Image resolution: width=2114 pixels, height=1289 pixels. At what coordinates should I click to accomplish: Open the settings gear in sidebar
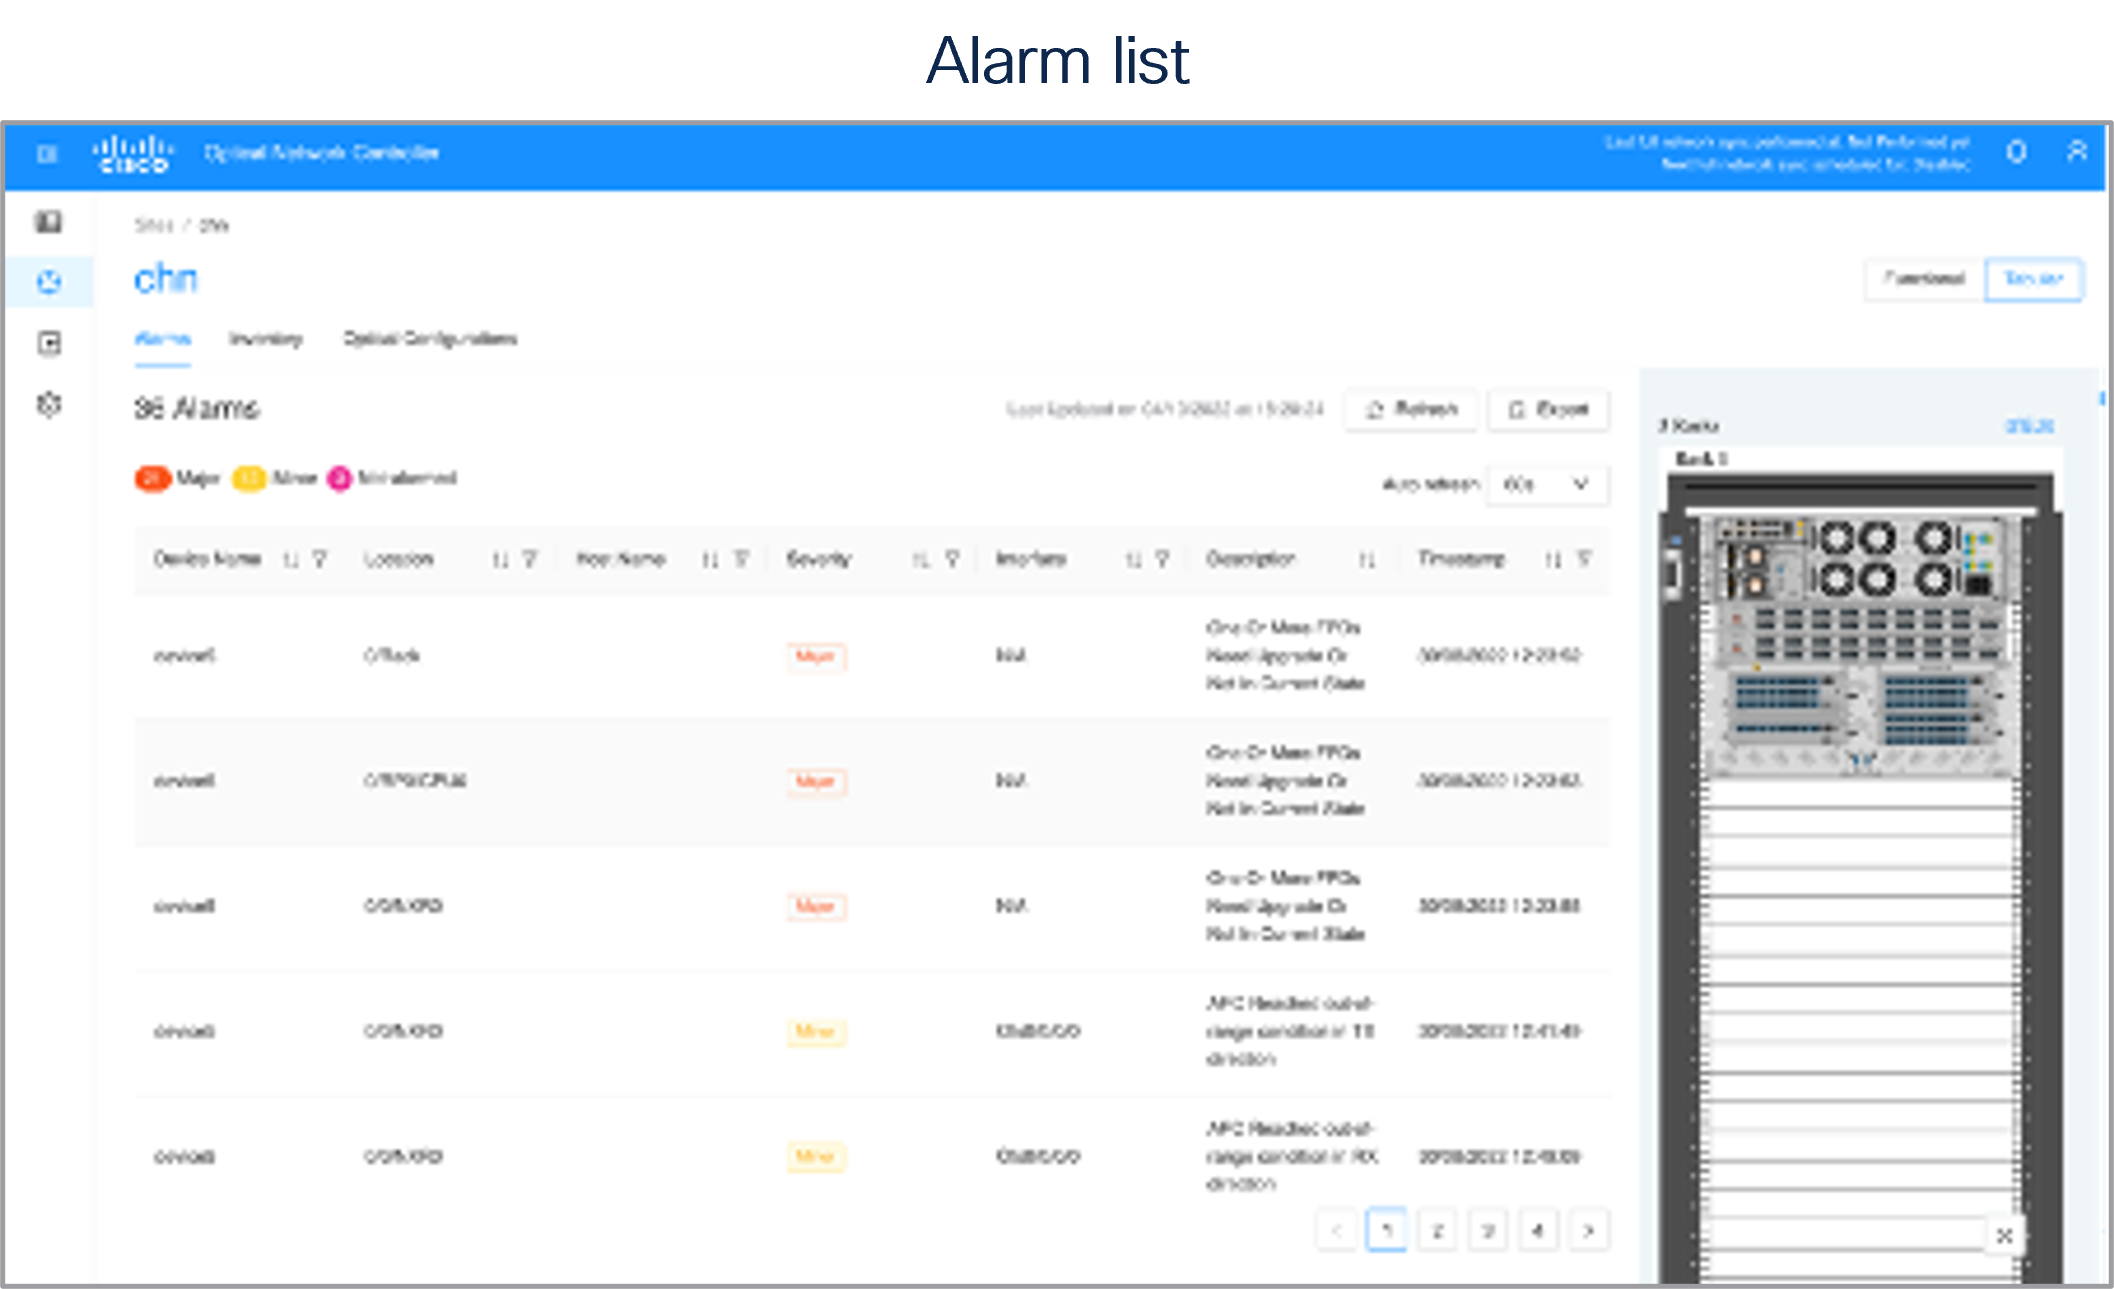[48, 404]
